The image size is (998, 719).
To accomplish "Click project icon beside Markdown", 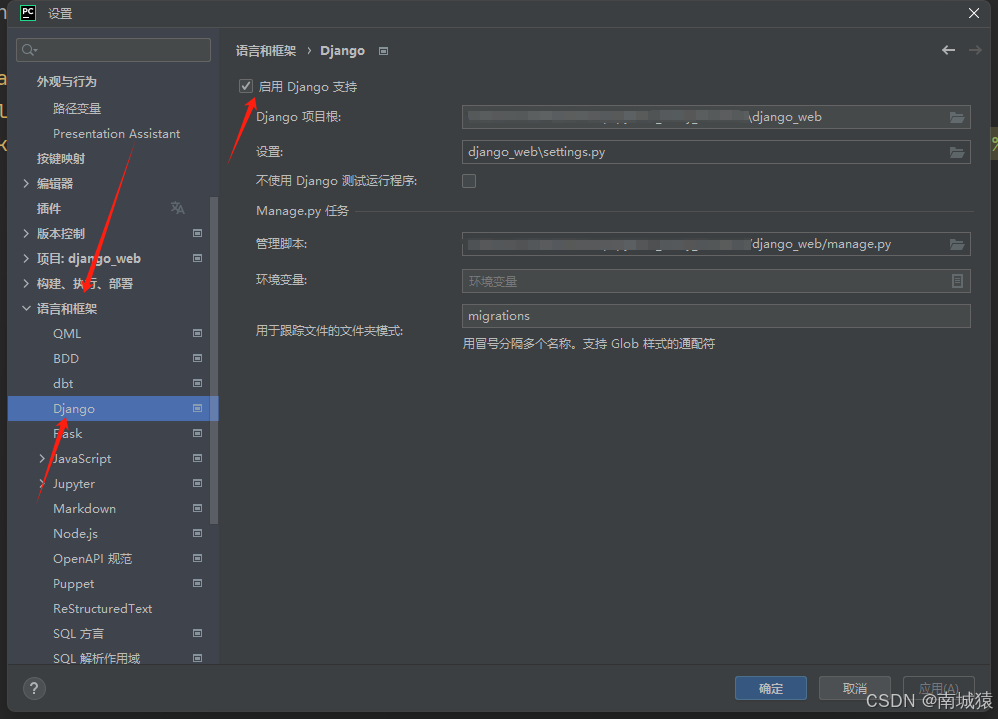I will tap(197, 508).
